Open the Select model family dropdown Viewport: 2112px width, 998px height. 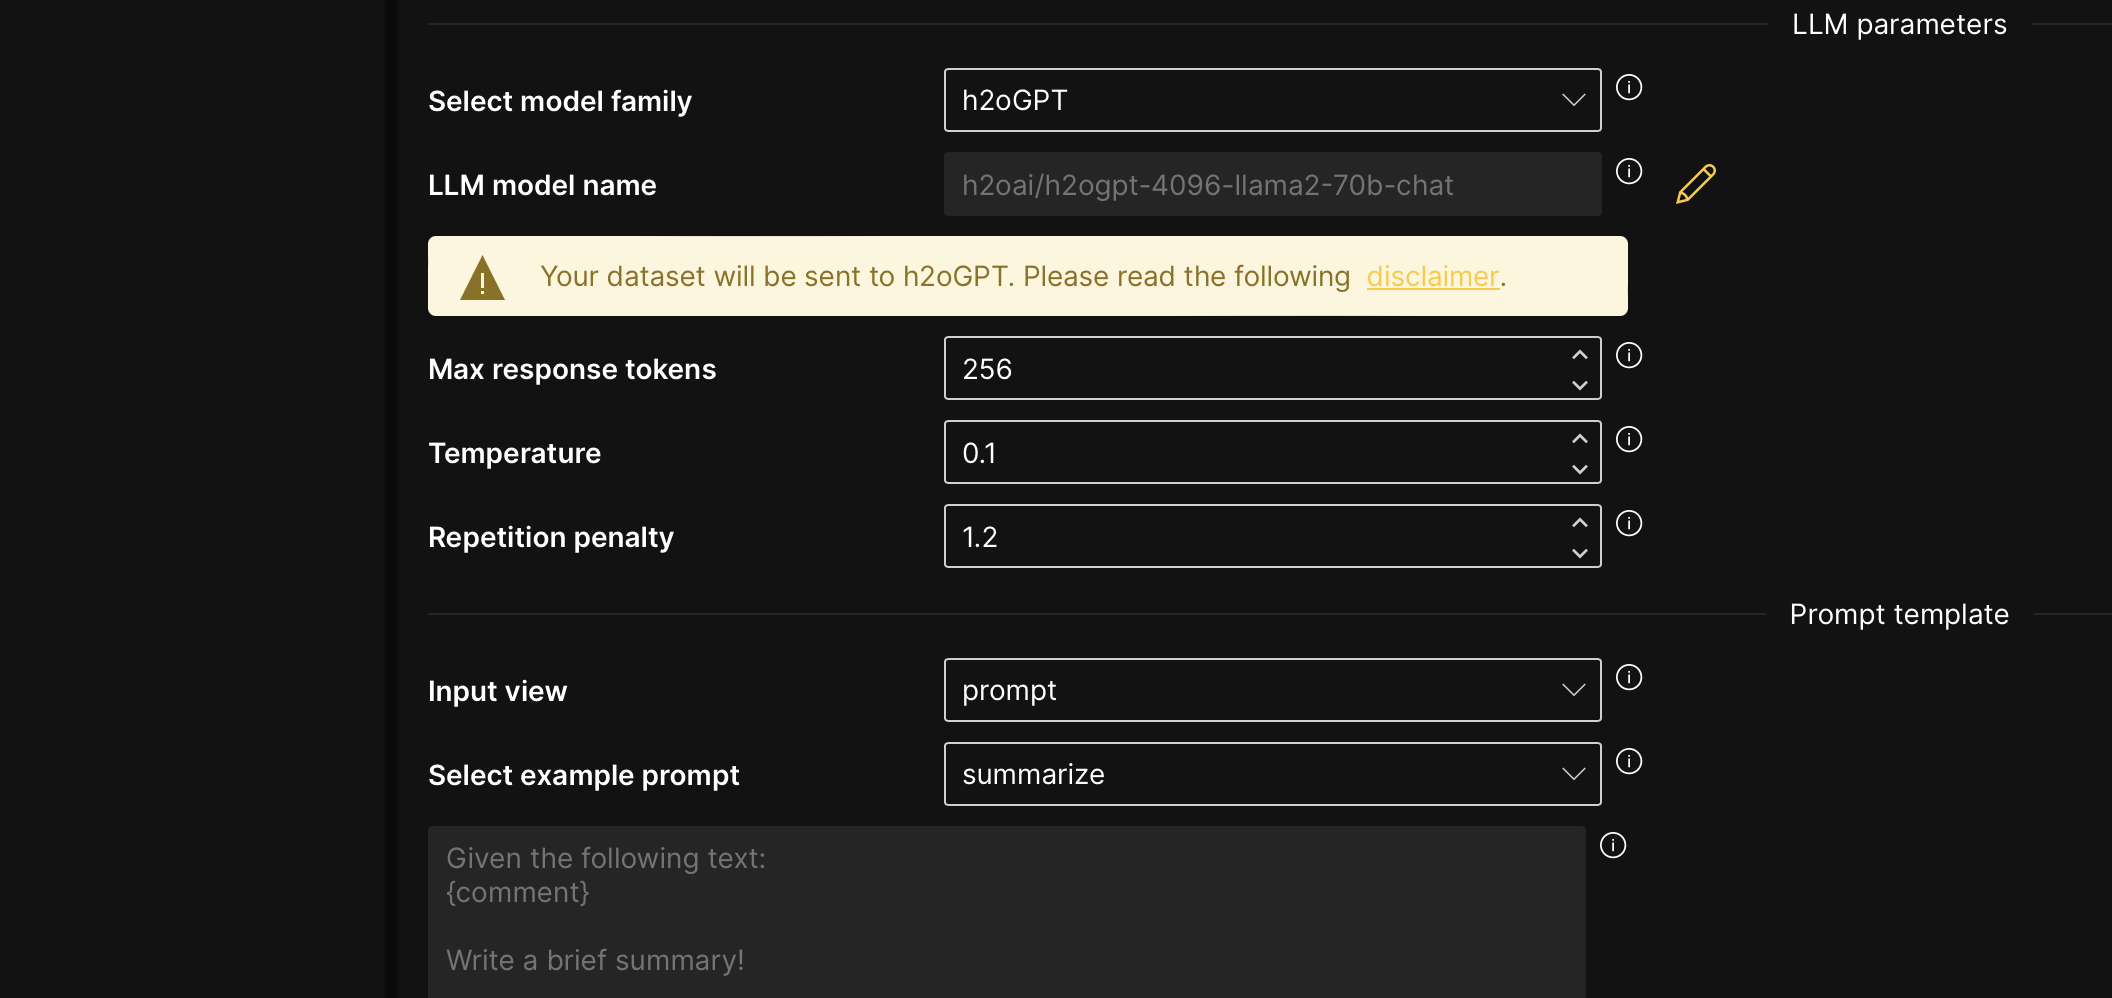1272,100
